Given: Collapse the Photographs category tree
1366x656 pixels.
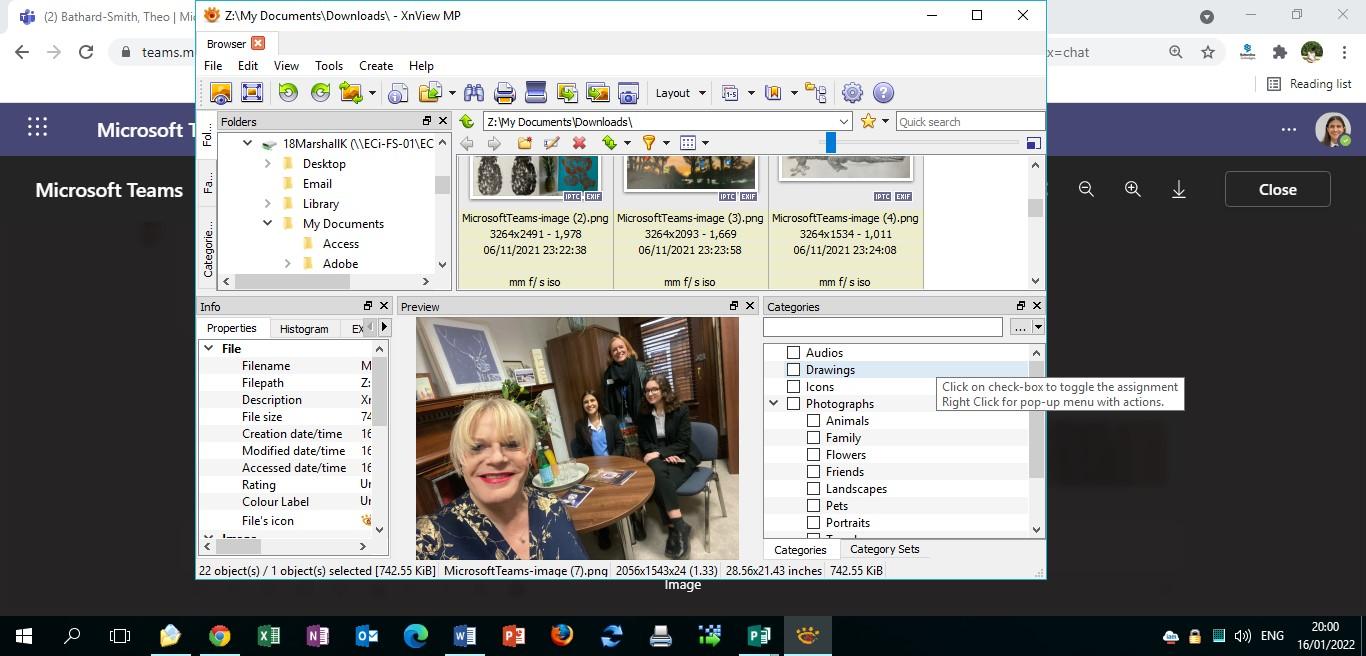Looking at the screenshot, I should (x=773, y=403).
